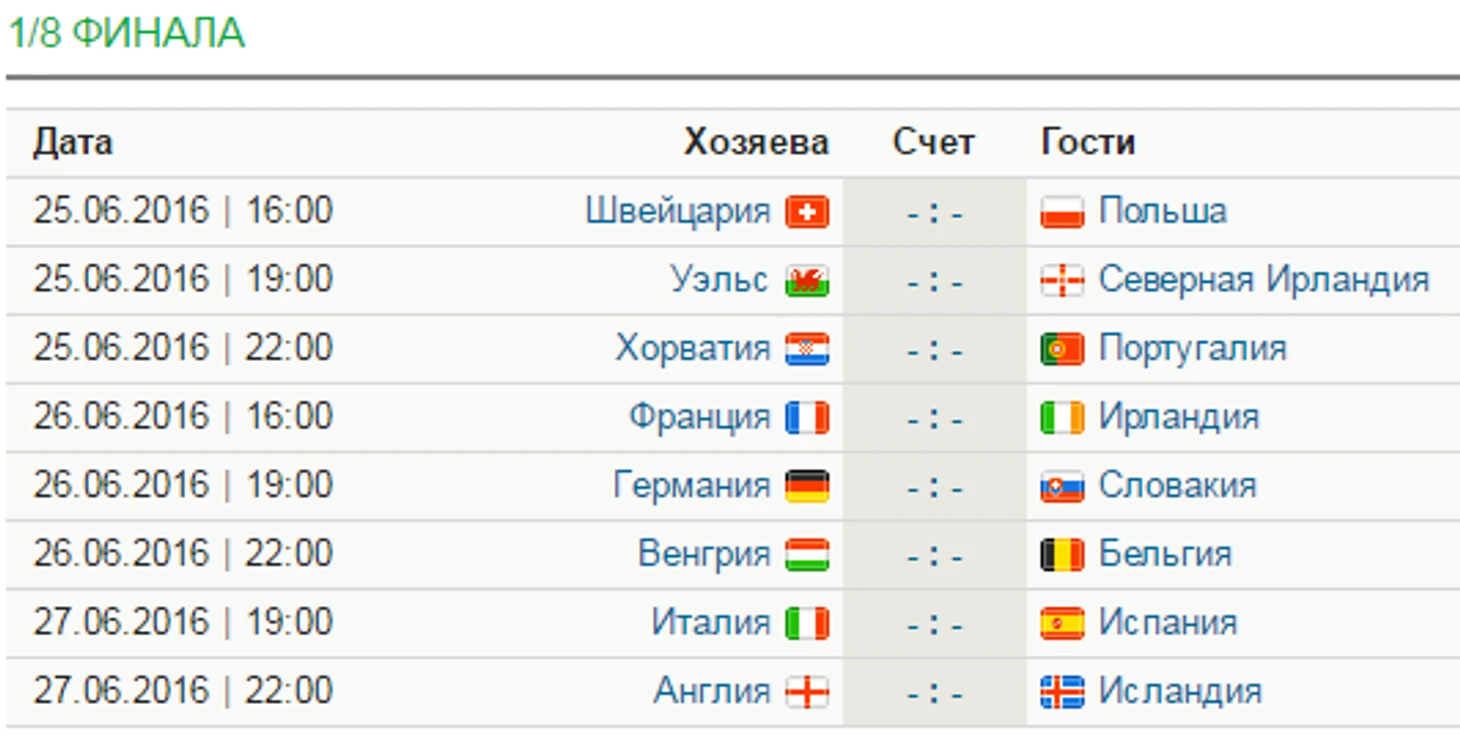Click the Spain flag icon
Viewport: 1460px width, 752px height.
tap(1062, 623)
